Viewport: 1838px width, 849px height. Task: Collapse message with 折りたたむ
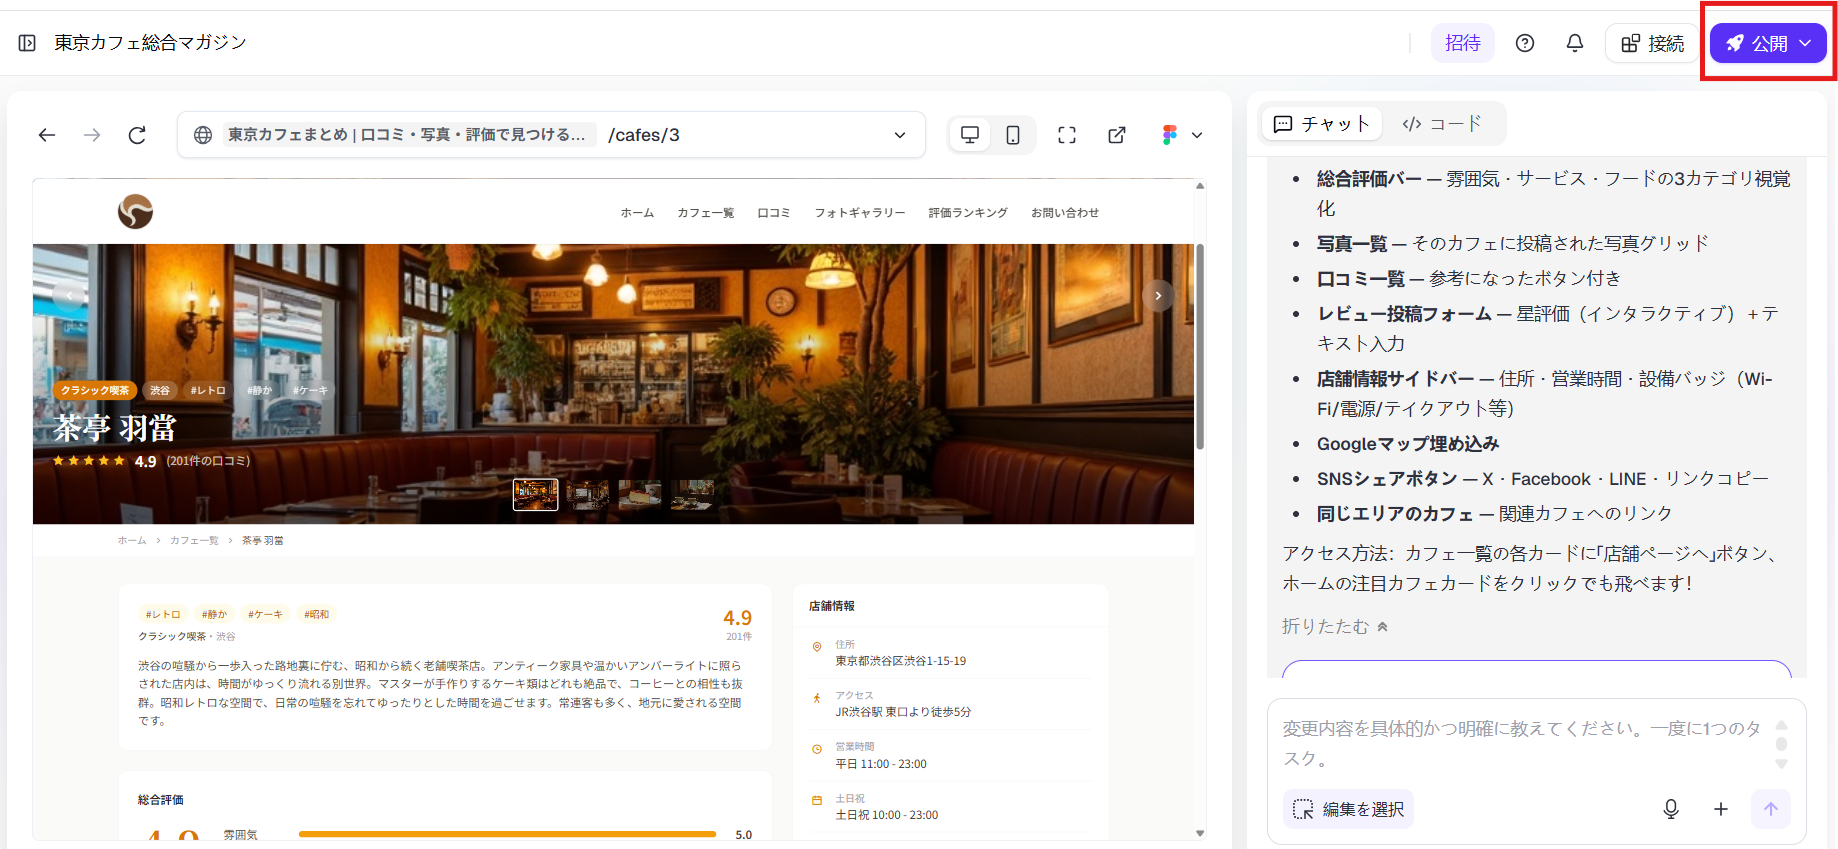pyautogui.click(x=1335, y=626)
